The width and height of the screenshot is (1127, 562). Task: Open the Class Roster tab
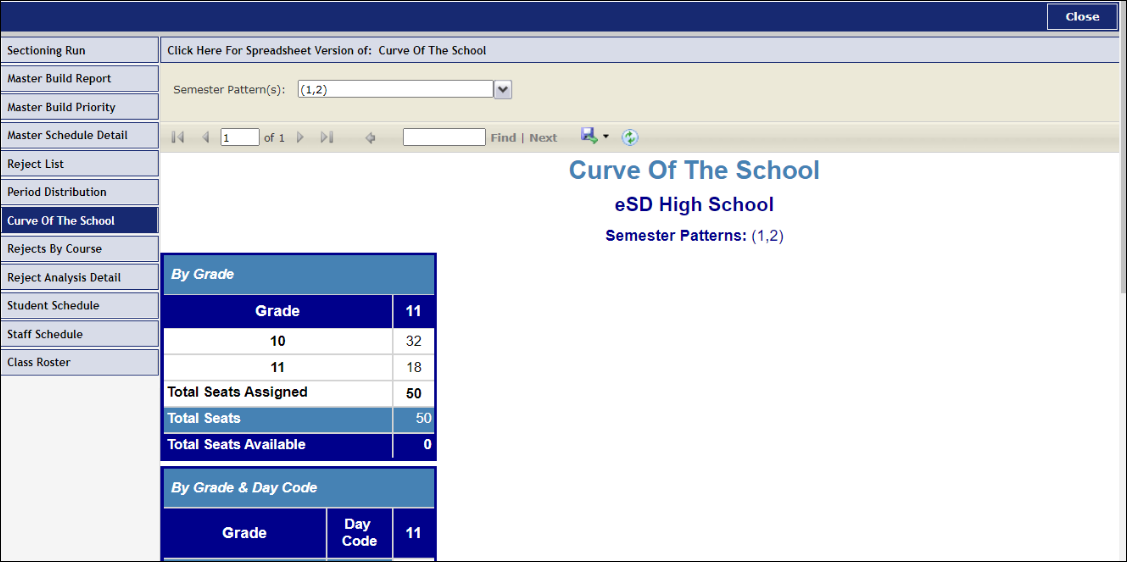click(80, 362)
